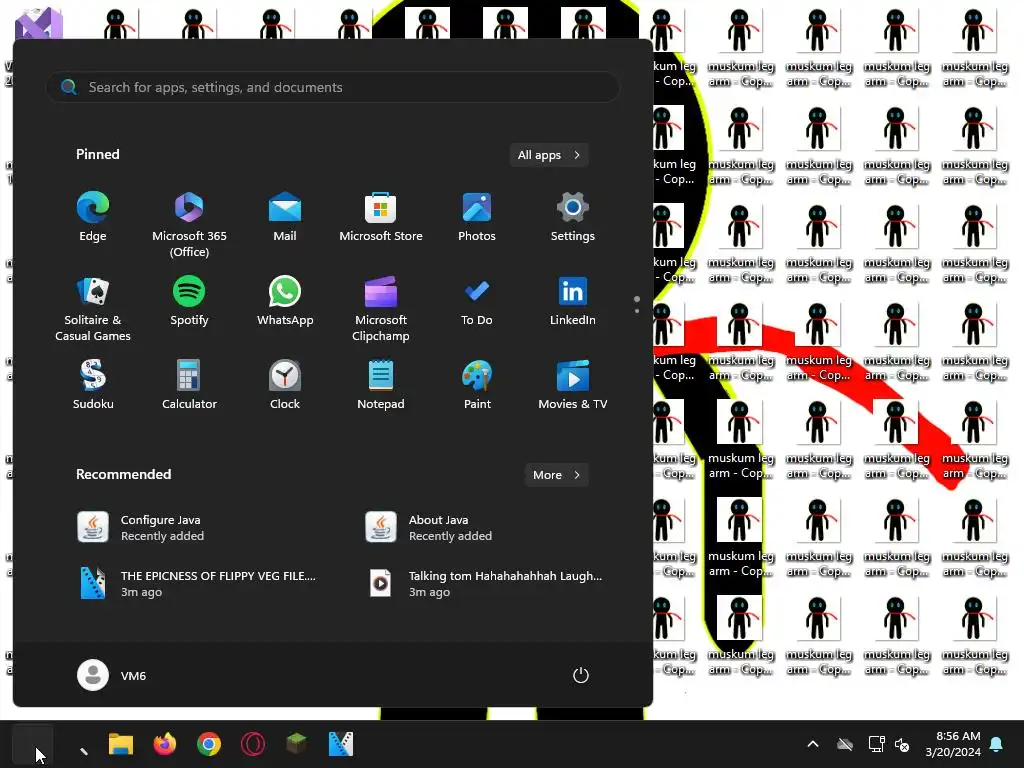1024x768 pixels.
Task: Launch Movies & TV
Action: (573, 385)
